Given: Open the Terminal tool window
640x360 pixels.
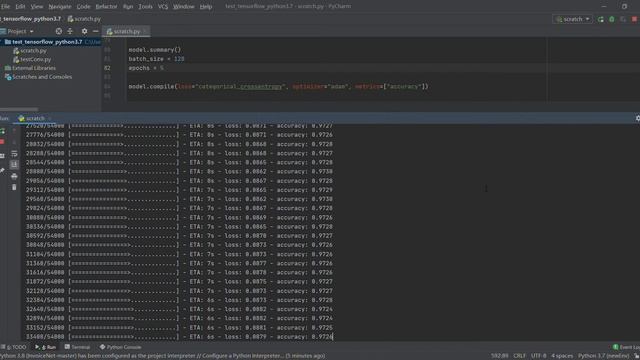Looking at the screenshot, I should point(77,347).
